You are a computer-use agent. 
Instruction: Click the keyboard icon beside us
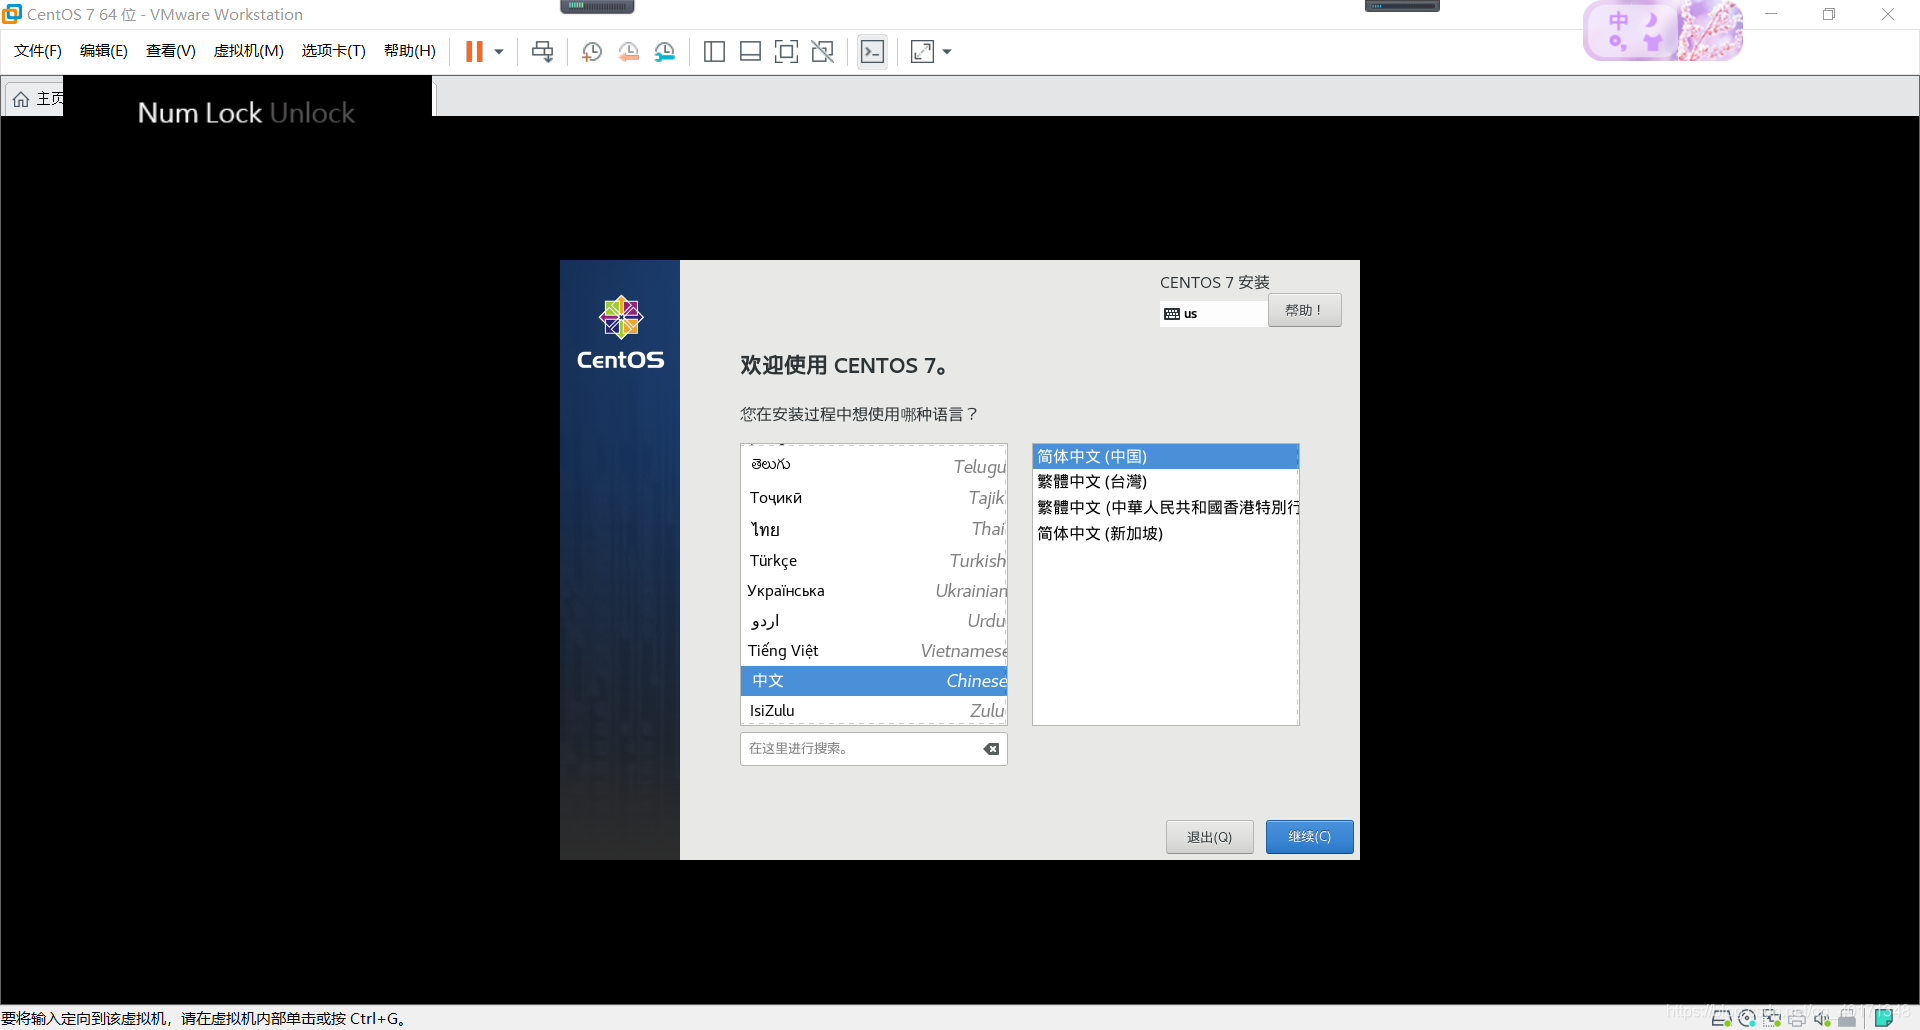click(1172, 314)
